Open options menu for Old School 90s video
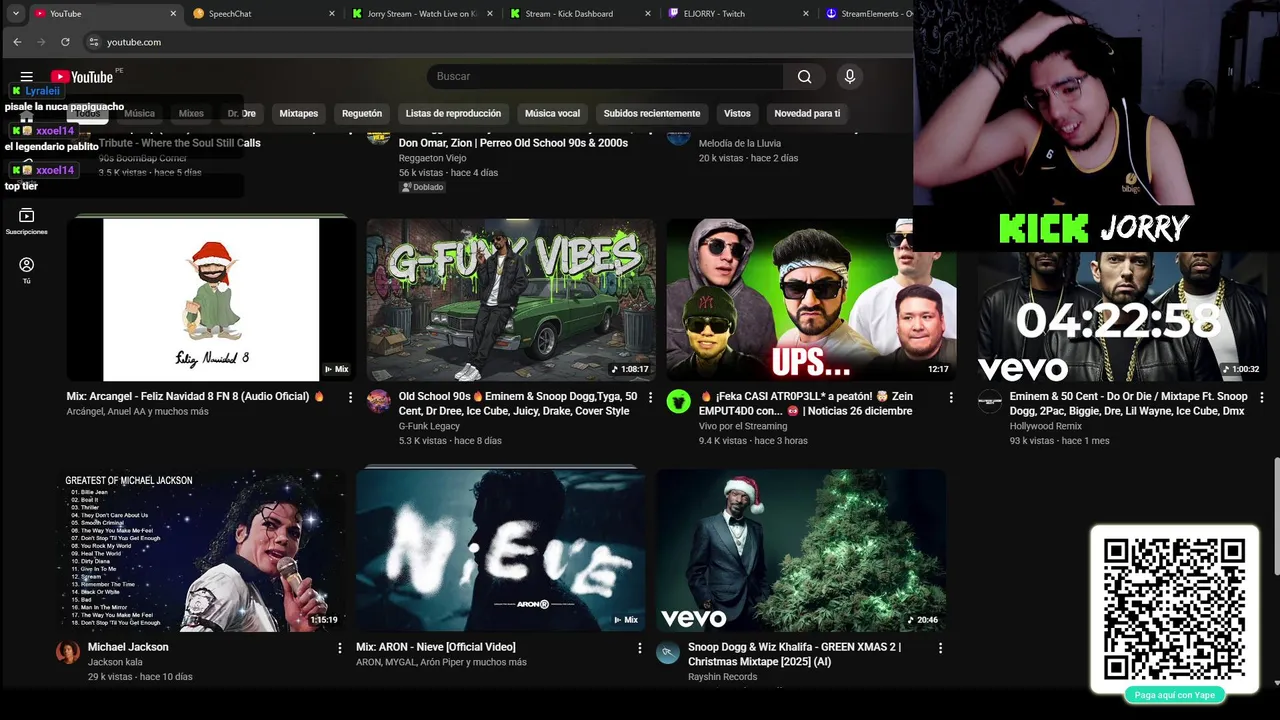Screen dimensions: 1280x720 point(650,397)
